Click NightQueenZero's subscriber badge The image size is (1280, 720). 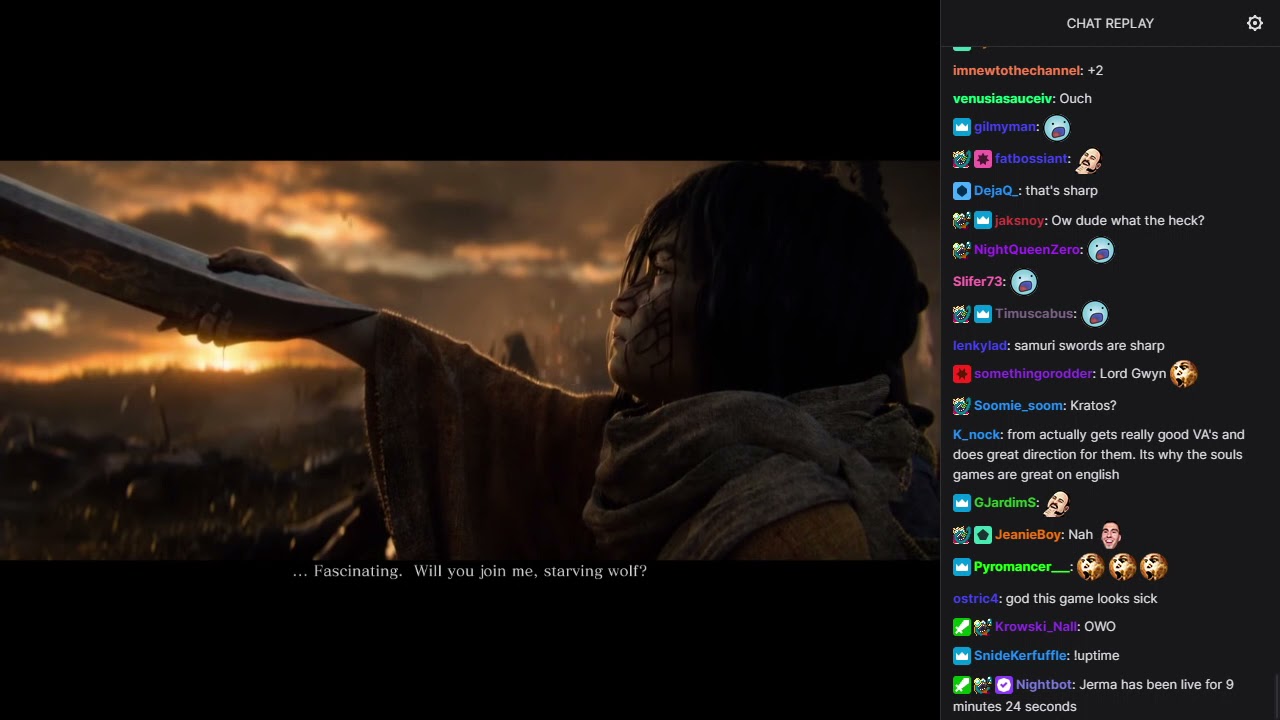click(x=962, y=250)
